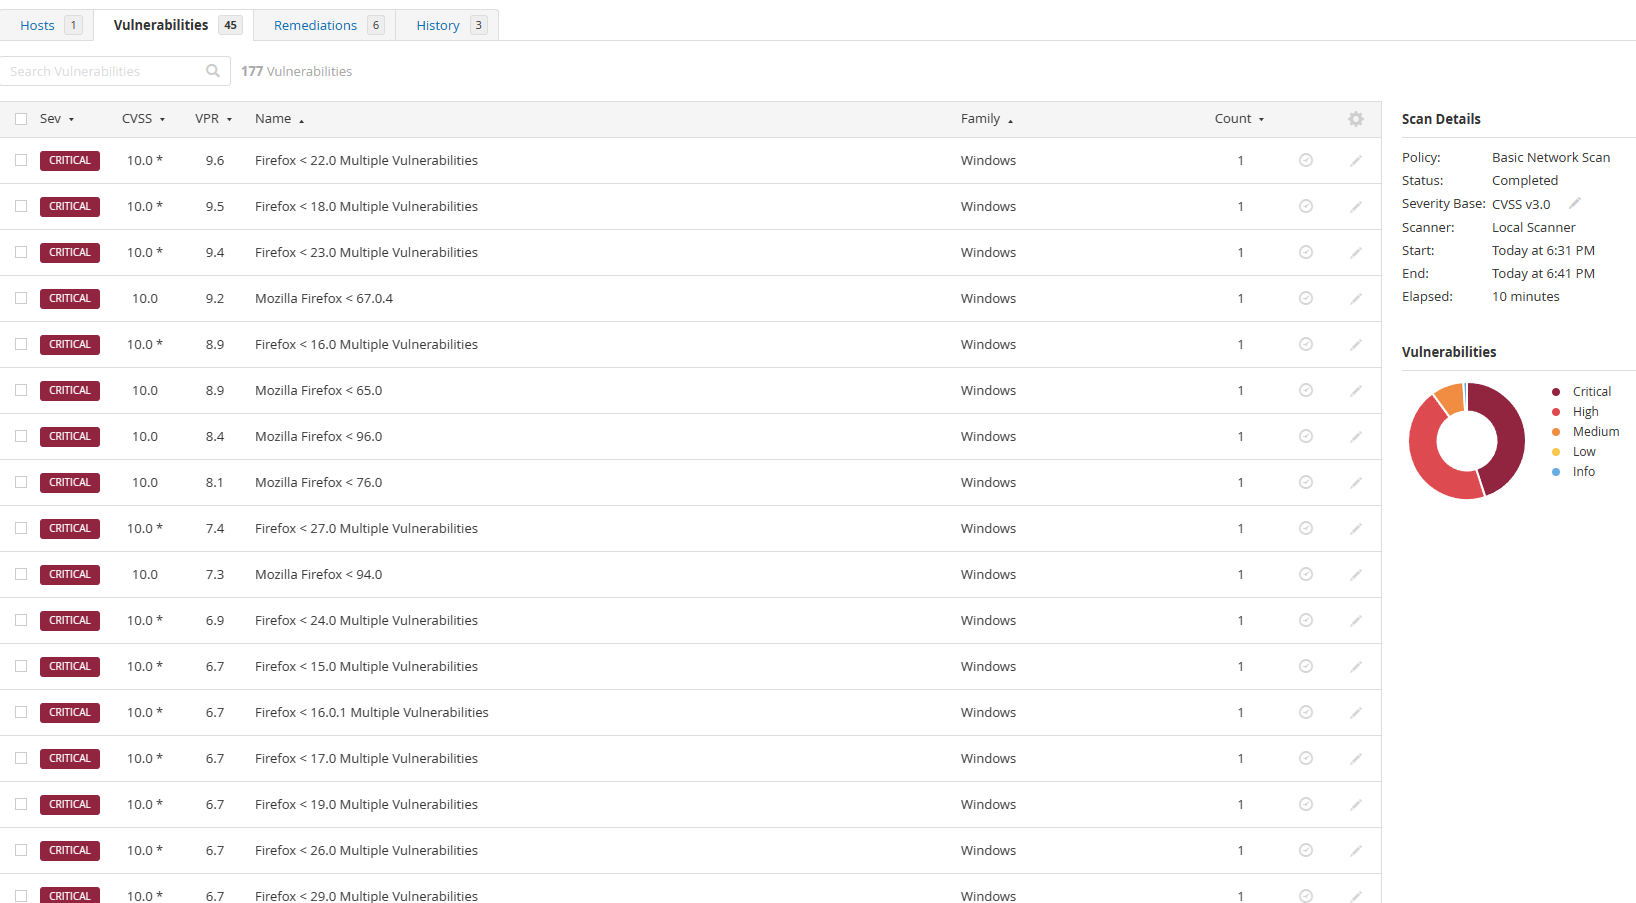Click the CRITICAL badge on Firefox < 17.0 row
The image size is (1636, 903).
point(70,758)
